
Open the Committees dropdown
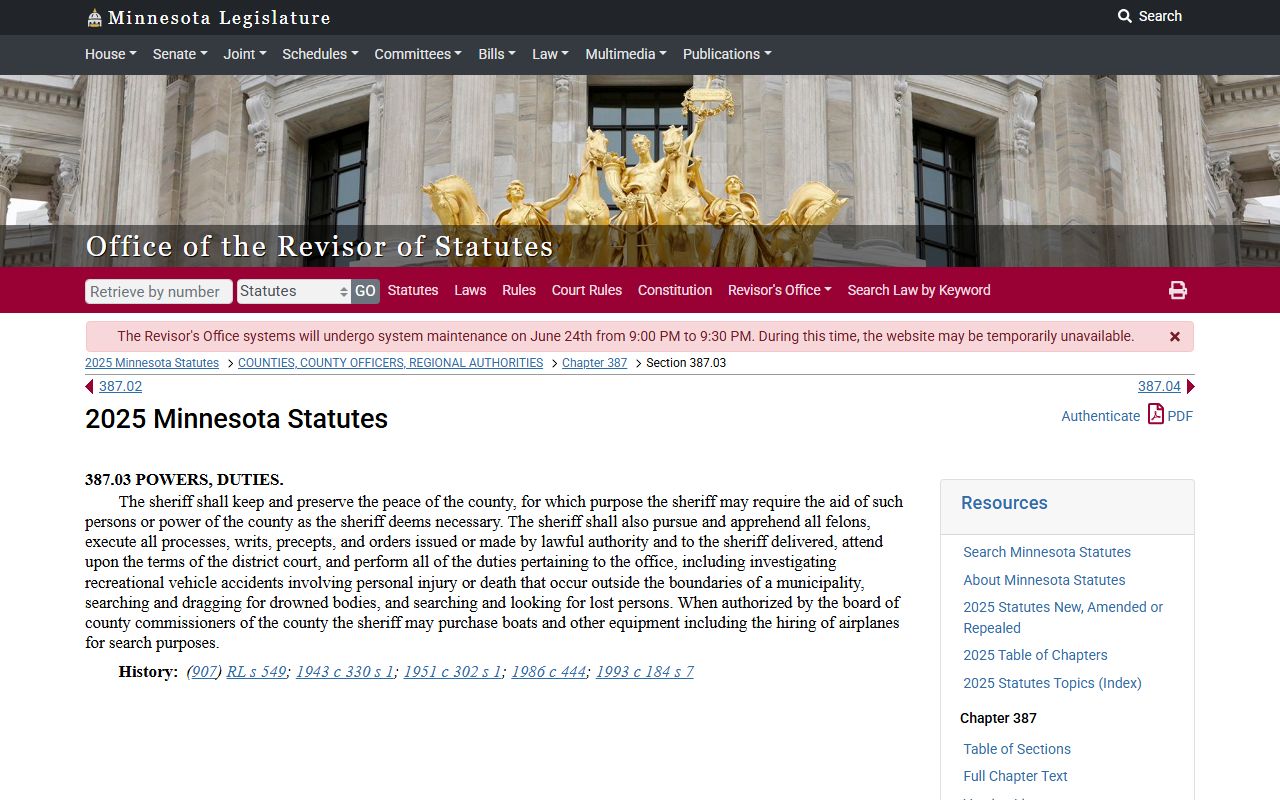pos(418,54)
